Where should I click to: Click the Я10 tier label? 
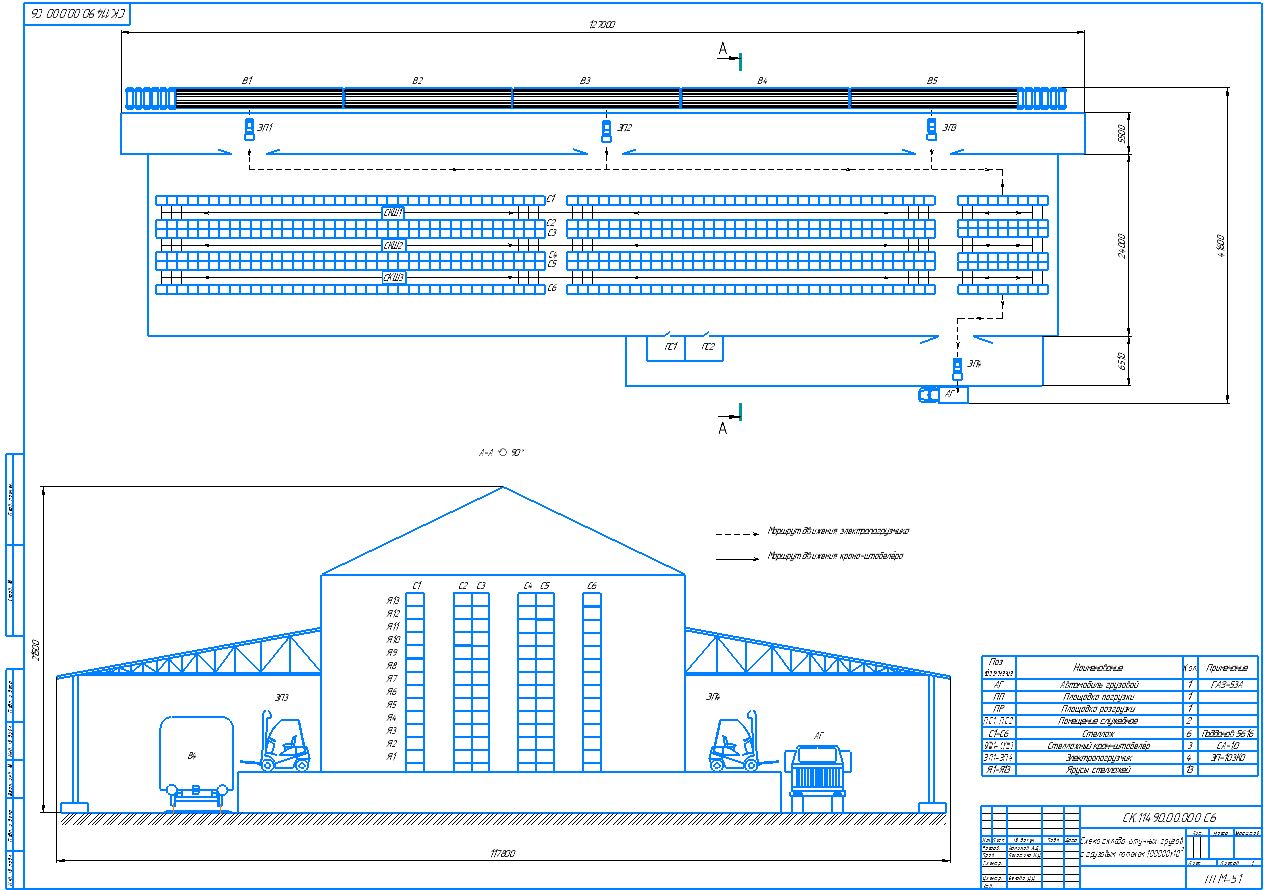pyautogui.click(x=393, y=639)
